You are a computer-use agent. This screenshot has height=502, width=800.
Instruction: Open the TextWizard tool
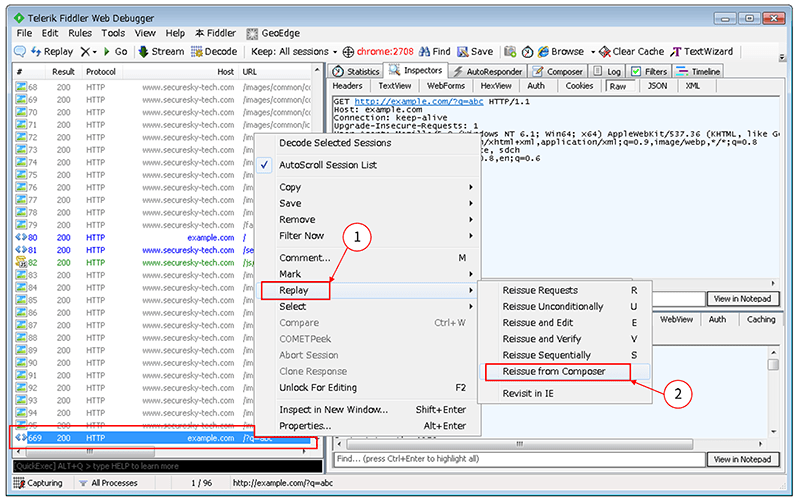click(702, 52)
